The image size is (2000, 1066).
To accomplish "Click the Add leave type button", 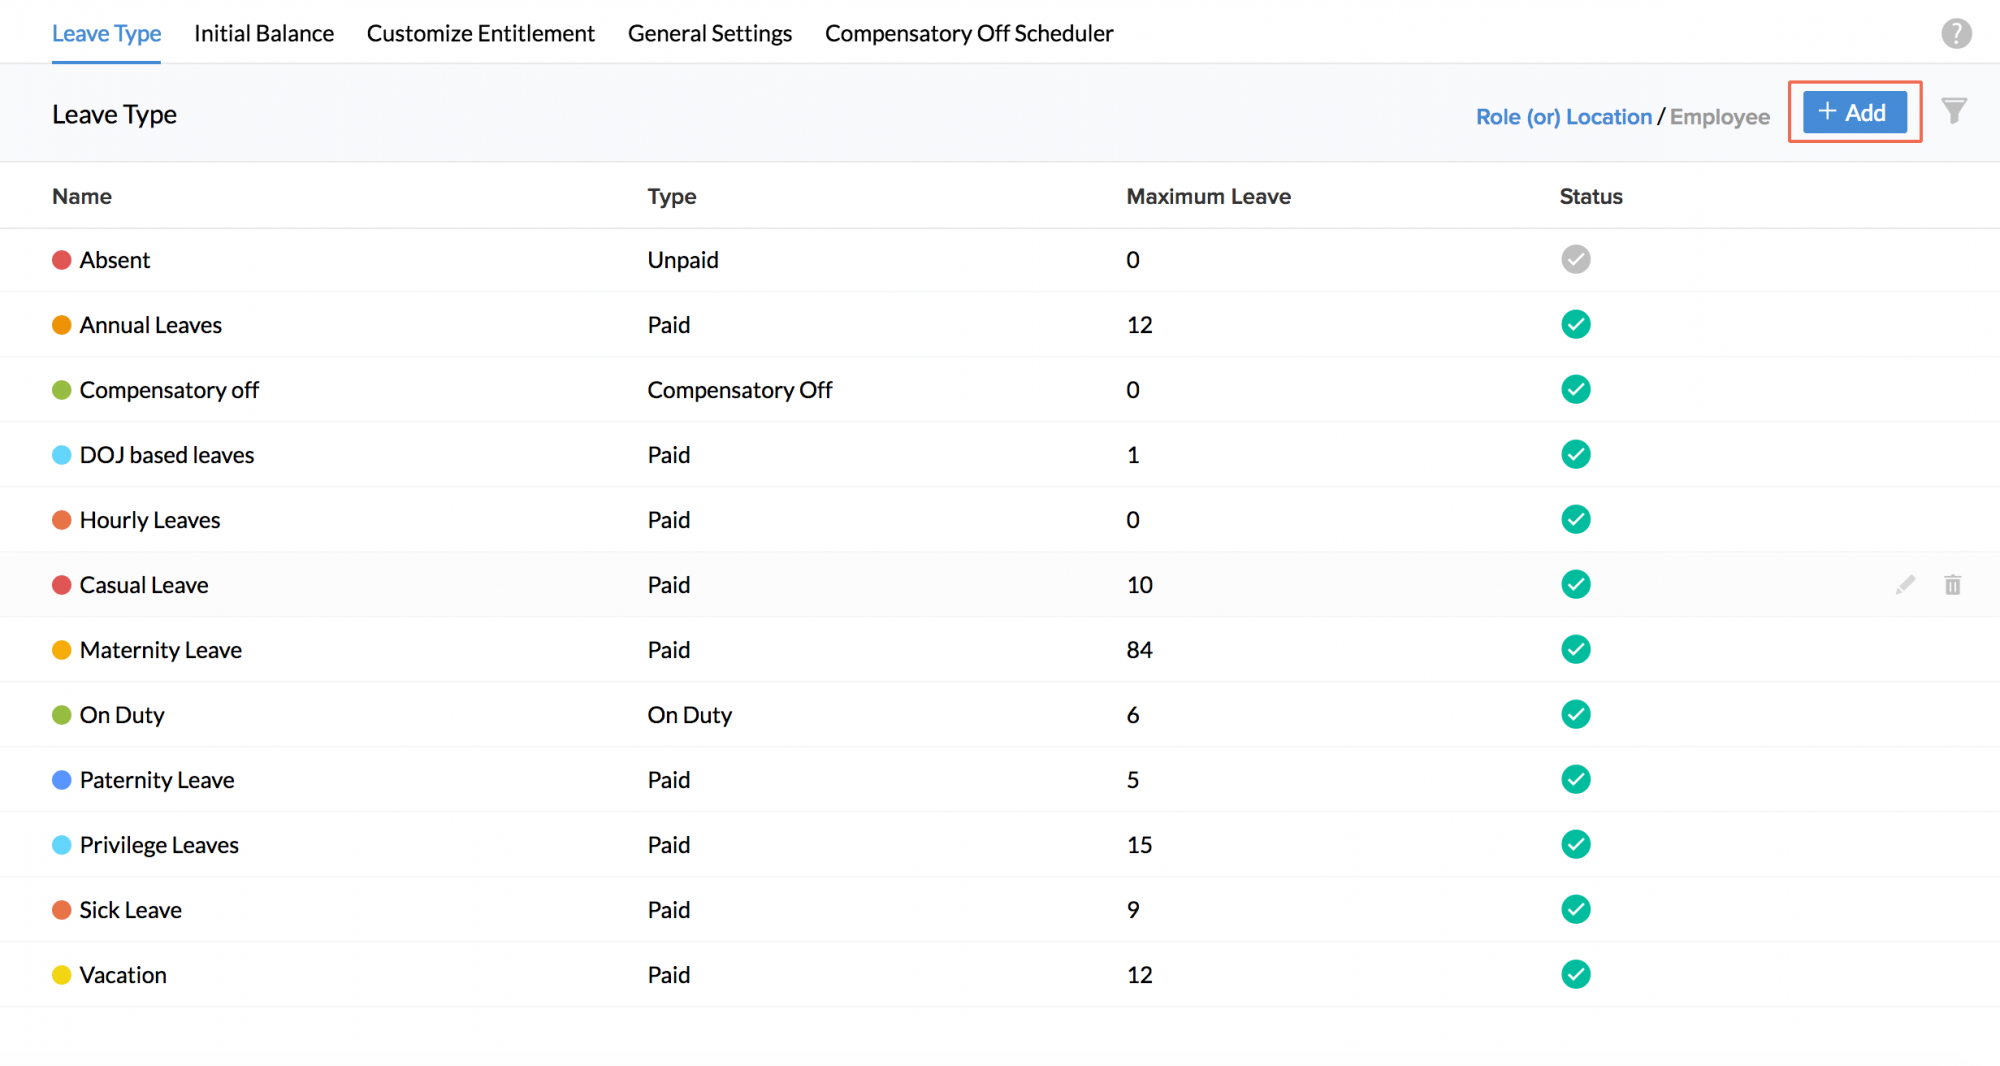I will 1854,112.
